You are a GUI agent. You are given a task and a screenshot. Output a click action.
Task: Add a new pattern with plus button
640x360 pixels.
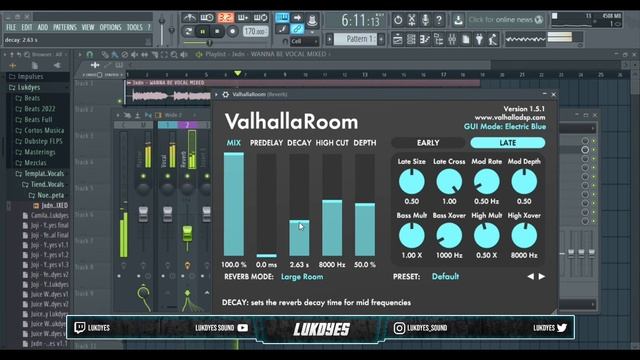(381, 39)
